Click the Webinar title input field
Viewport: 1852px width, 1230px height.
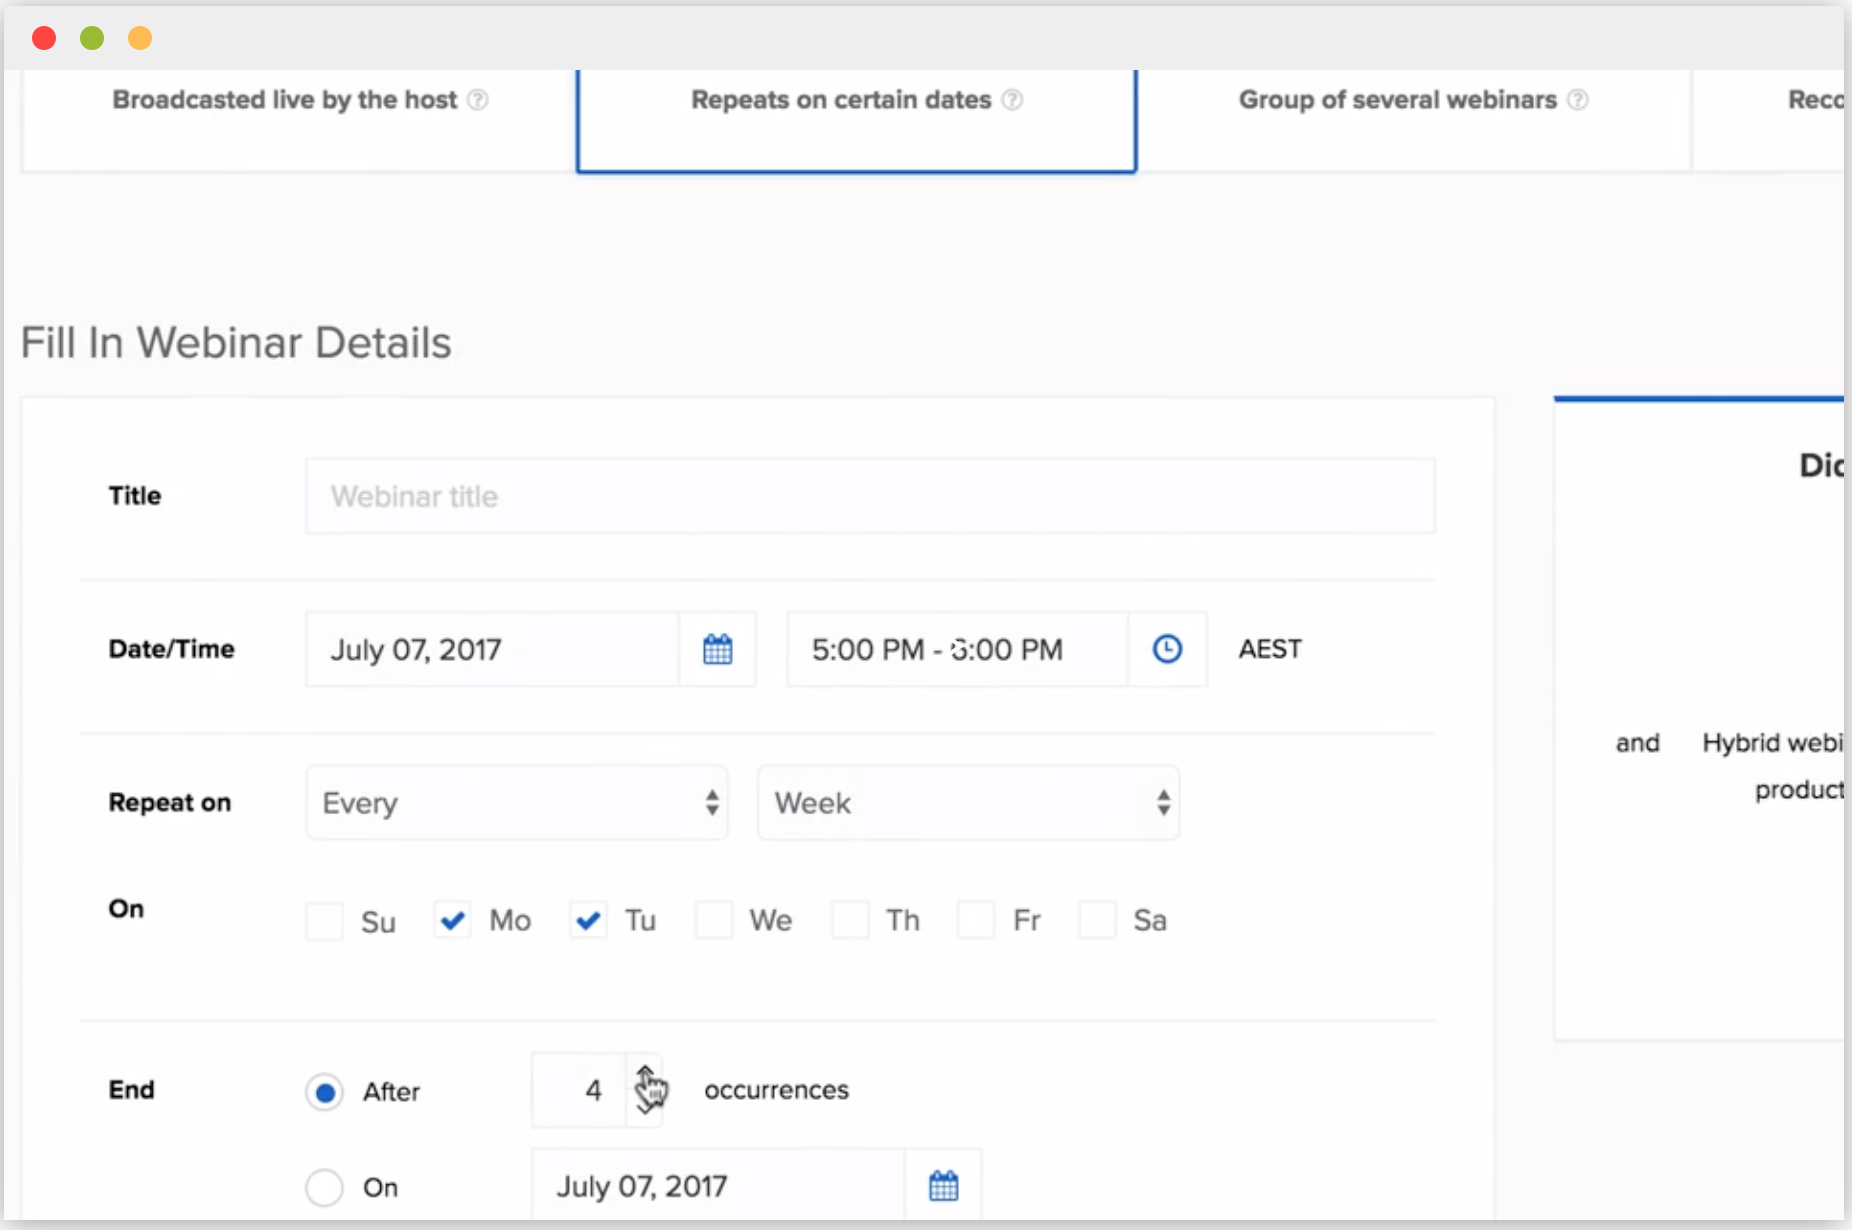click(870, 496)
